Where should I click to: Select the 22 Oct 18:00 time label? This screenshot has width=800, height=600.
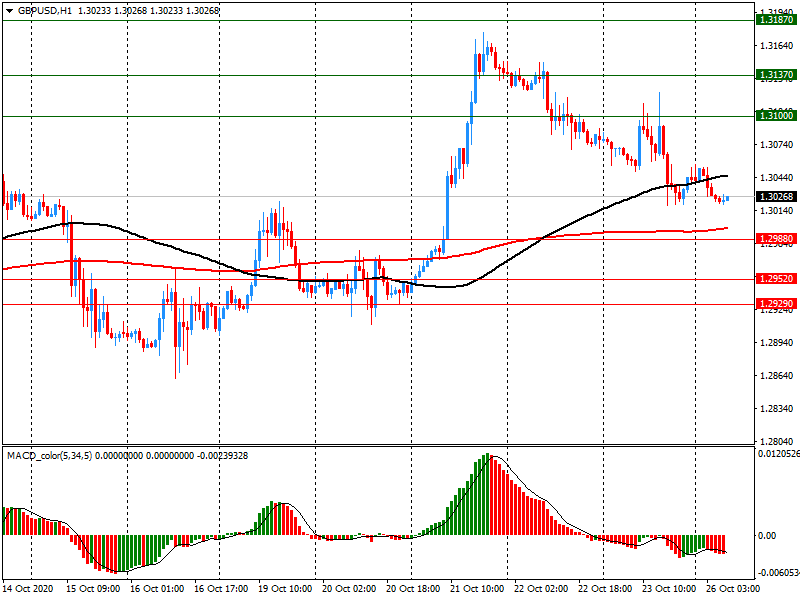[x=606, y=590]
